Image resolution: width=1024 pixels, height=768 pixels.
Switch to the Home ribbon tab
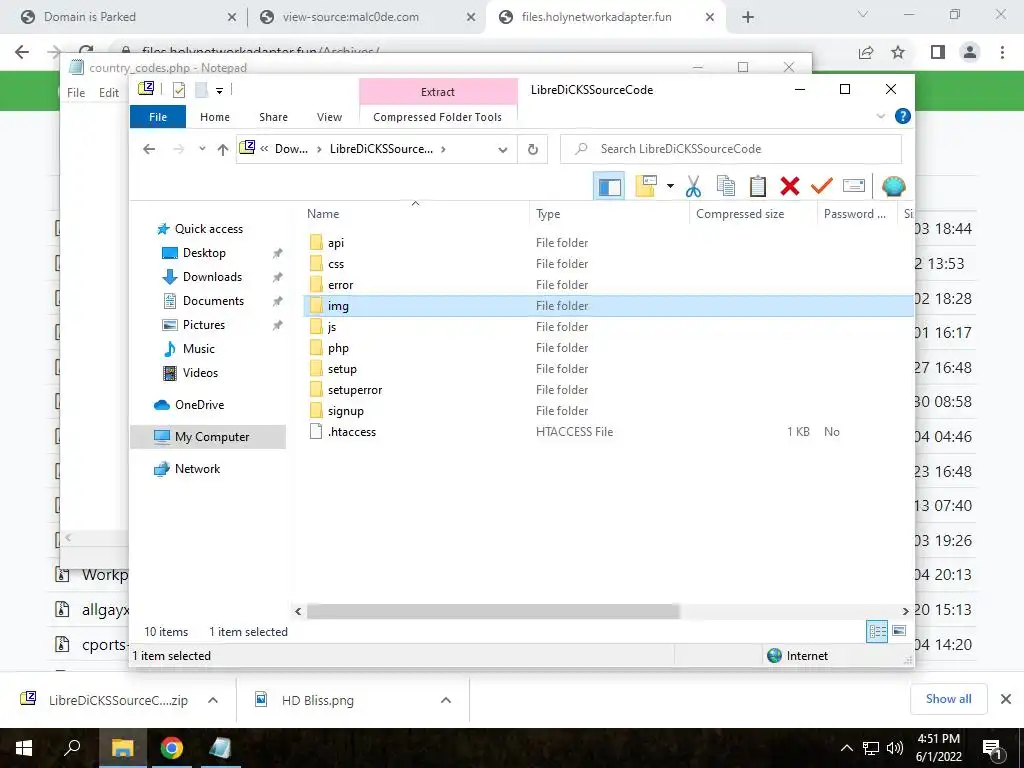(x=215, y=117)
